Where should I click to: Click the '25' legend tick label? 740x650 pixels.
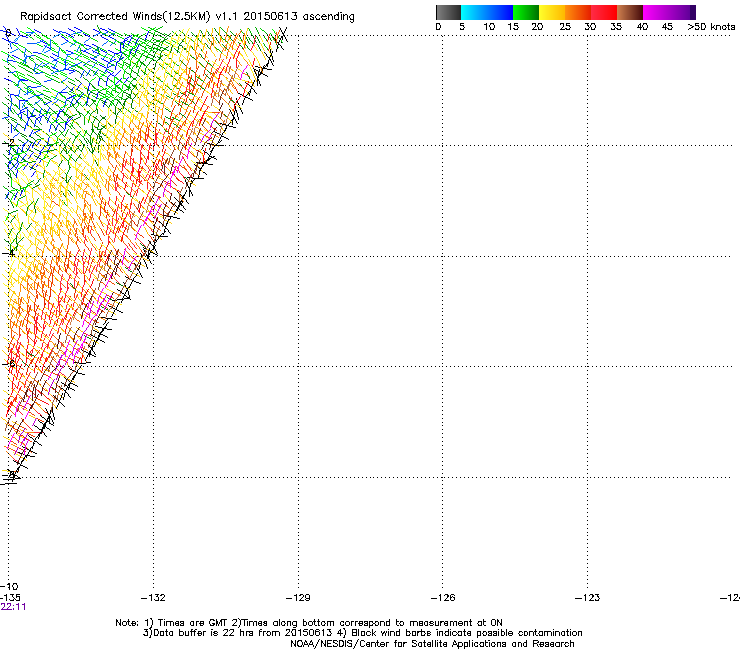pyautogui.click(x=565, y=27)
